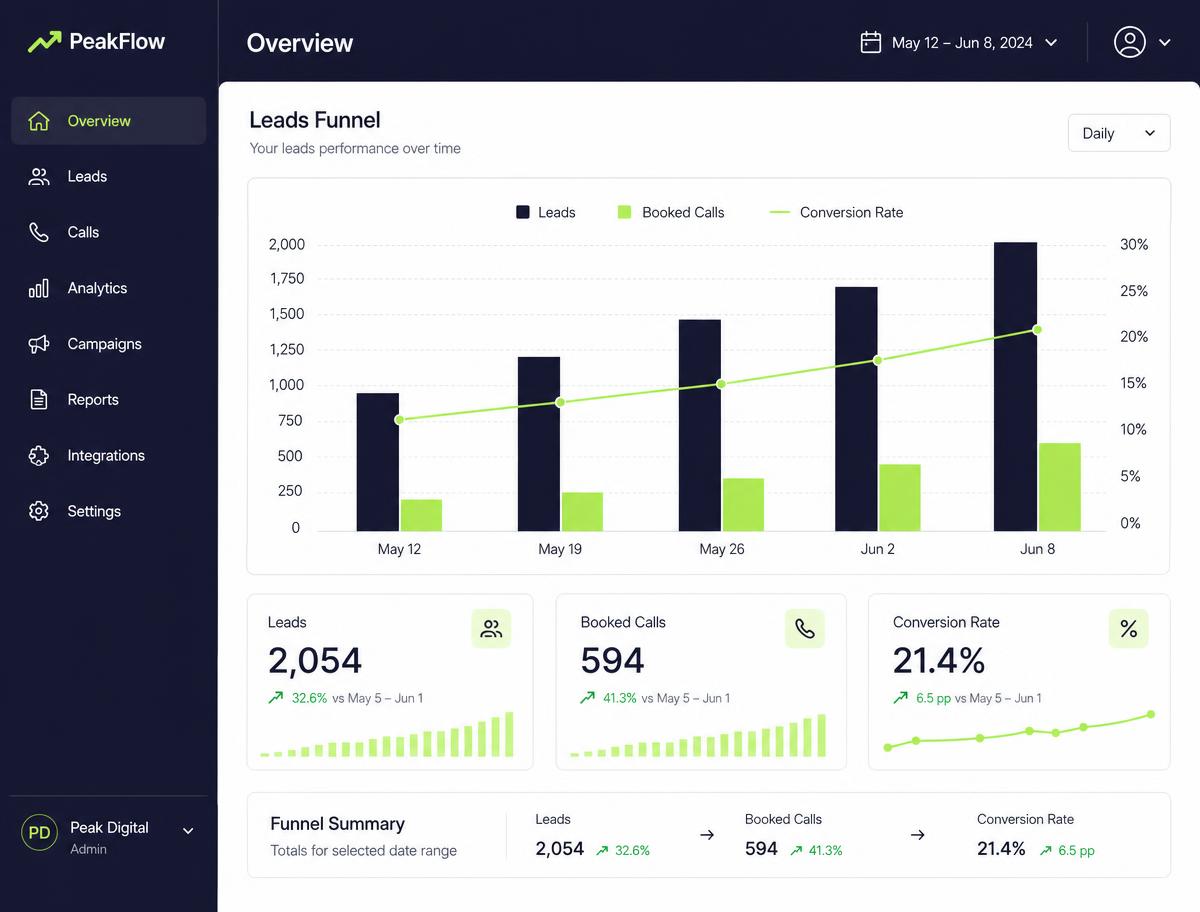The width and height of the screenshot is (1200, 912).
Task: Click the 2,054 value on Leads card
Action: (315, 661)
